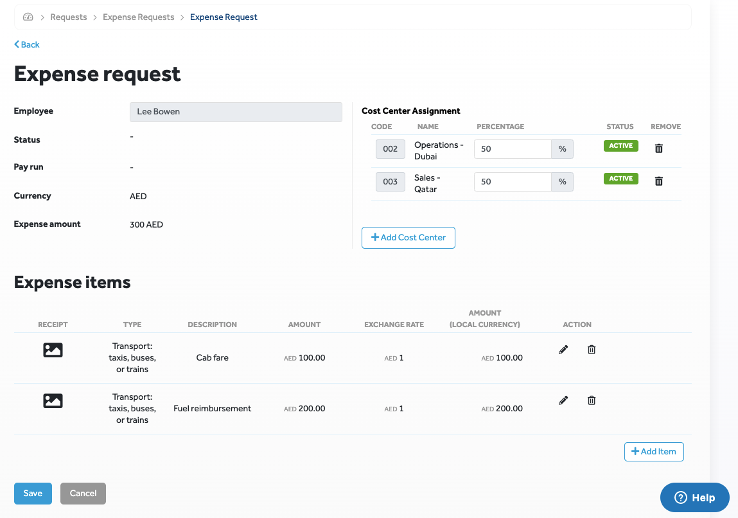Edit the Cab fare expense item
Screen dimensions: 738x518
[563, 349]
